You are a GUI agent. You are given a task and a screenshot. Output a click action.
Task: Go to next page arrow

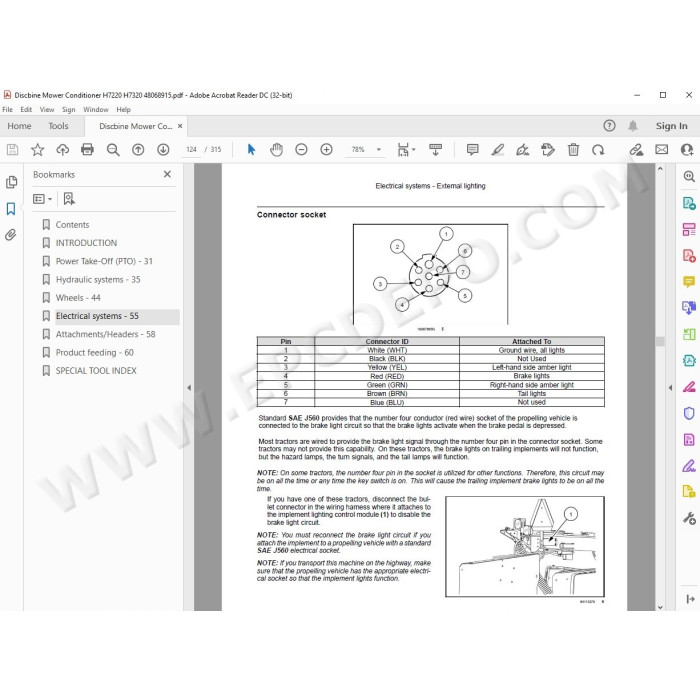(x=163, y=150)
